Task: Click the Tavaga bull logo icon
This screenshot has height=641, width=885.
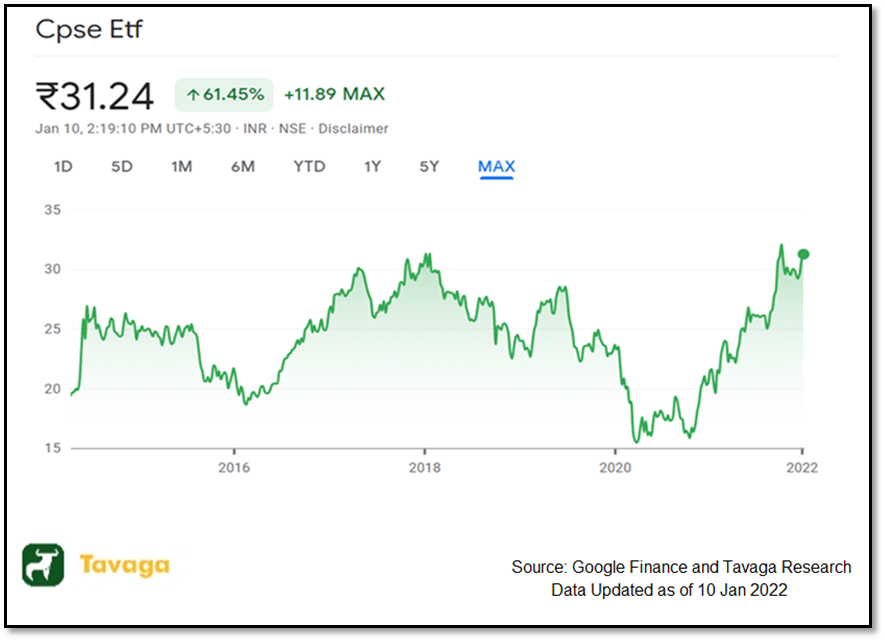Action: coord(44,564)
